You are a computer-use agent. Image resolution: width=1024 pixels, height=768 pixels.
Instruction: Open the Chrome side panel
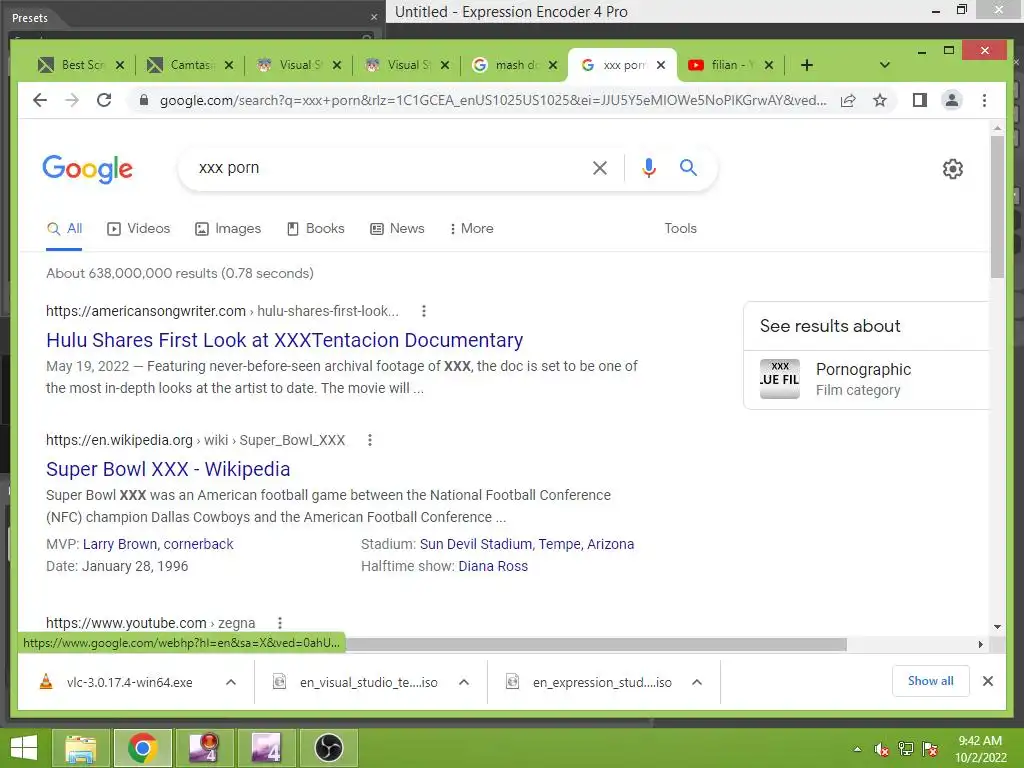[920, 100]
